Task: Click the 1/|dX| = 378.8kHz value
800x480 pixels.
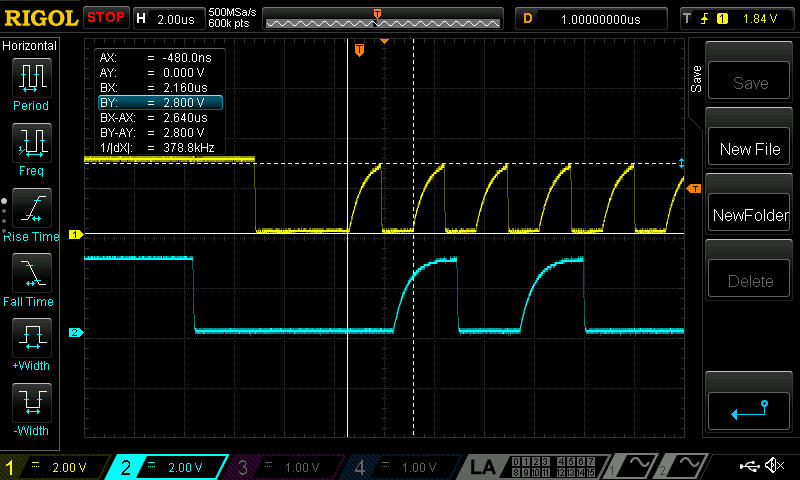Action: tap(188, 148)
